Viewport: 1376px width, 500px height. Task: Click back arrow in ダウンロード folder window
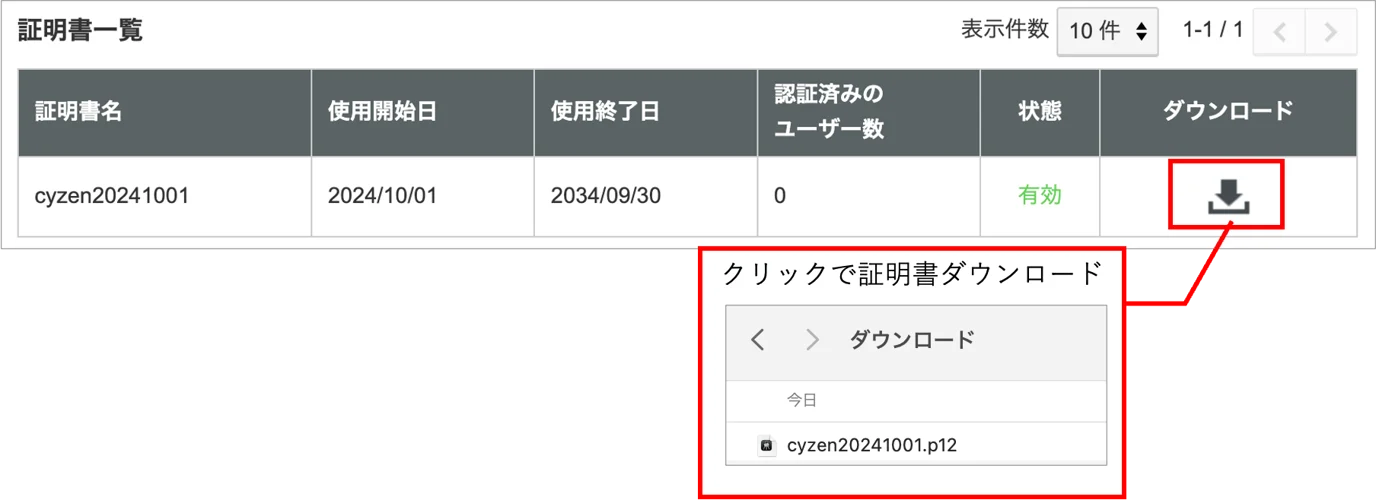tap(758, 340)
